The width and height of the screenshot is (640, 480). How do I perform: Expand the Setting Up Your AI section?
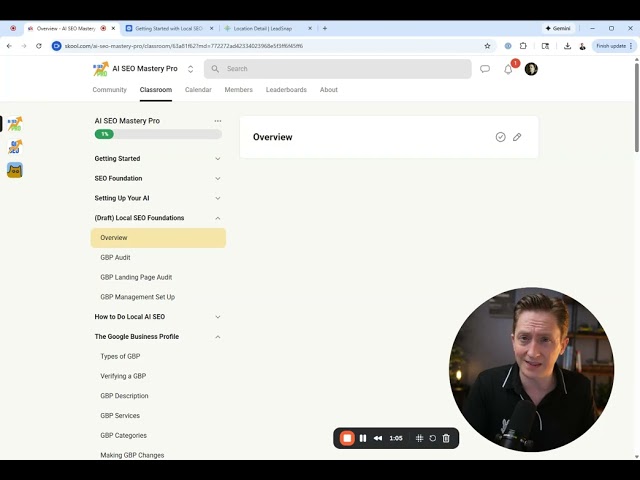pos(158,198)
